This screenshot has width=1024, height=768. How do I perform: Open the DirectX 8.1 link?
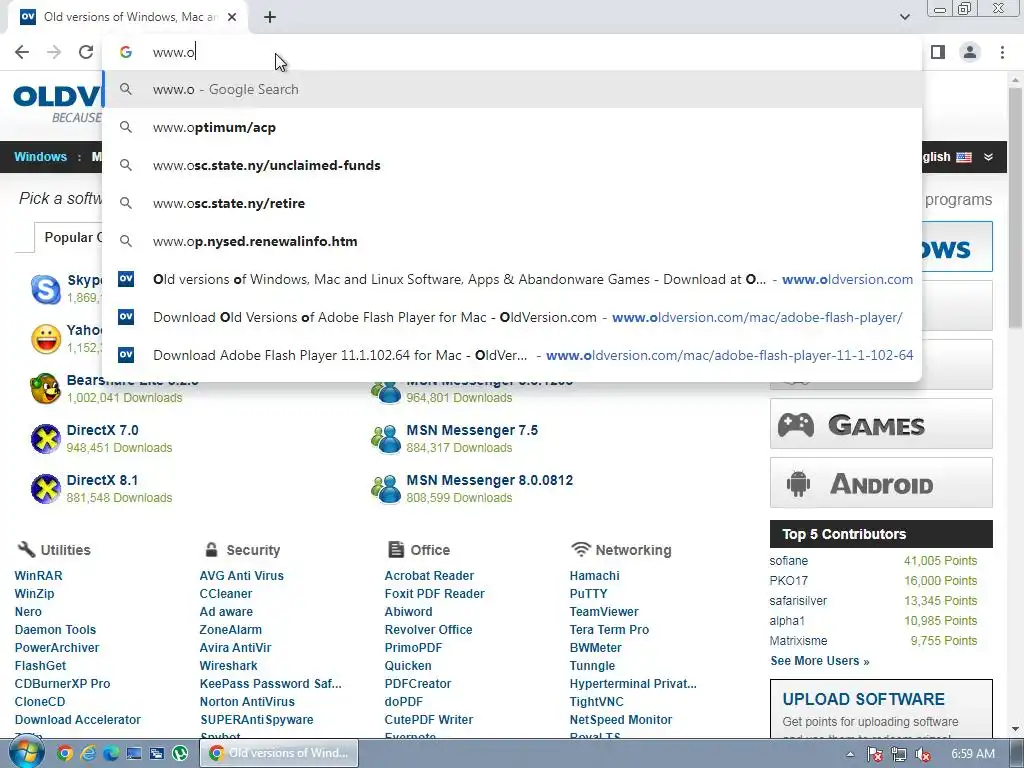(103, 480)
